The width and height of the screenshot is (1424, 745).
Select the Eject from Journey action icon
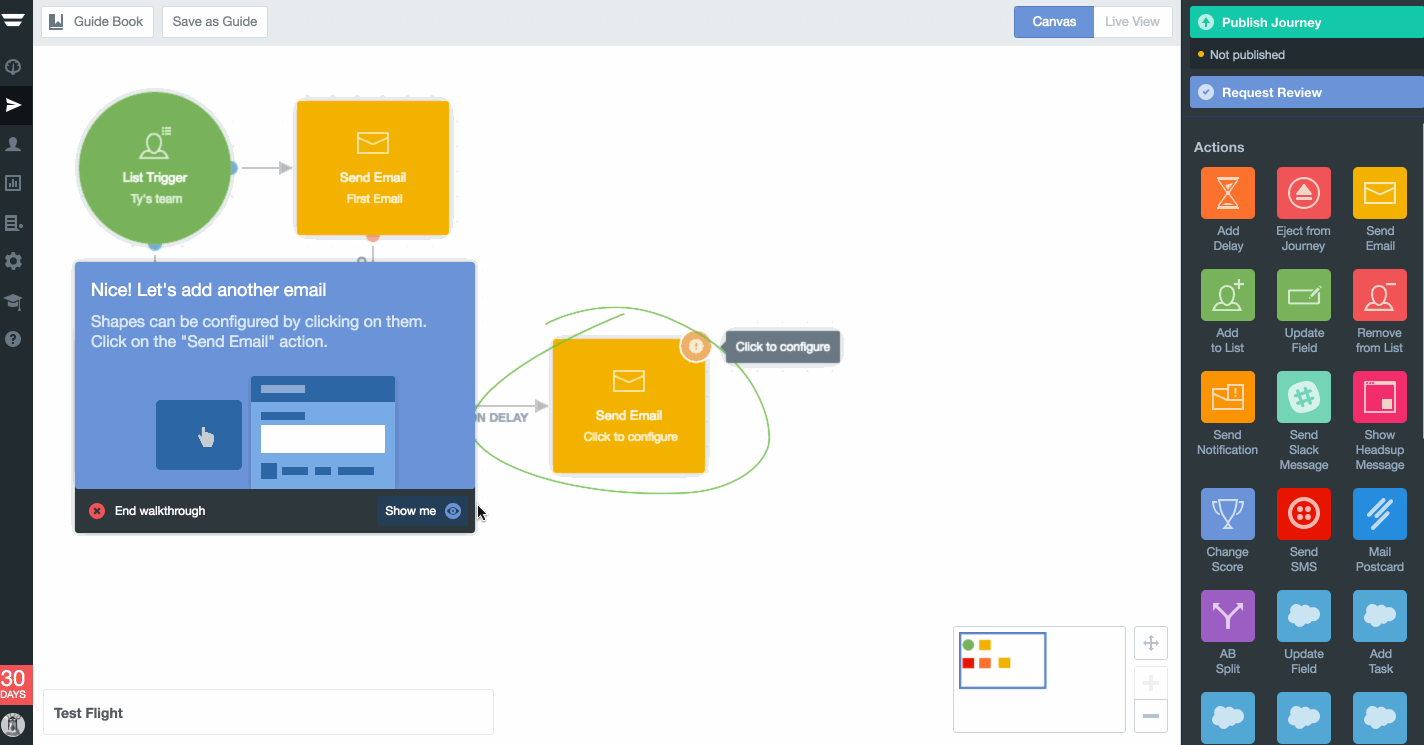tap(1303, 193)
